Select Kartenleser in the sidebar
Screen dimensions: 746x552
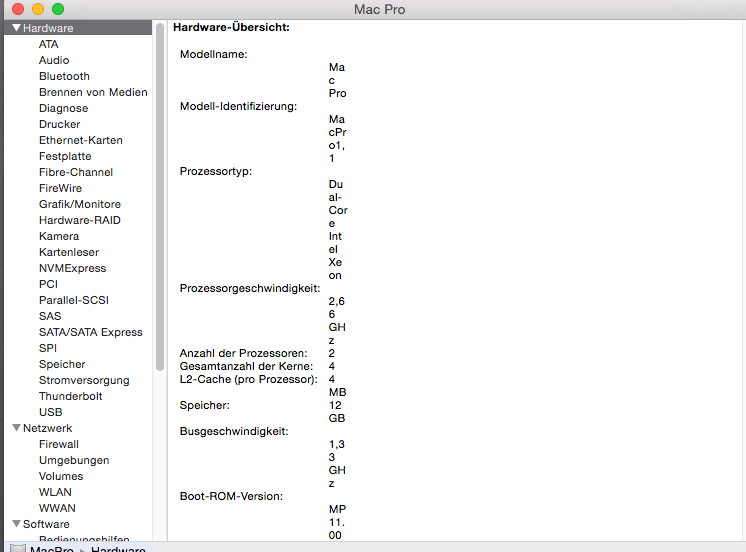tap(69, 252)
